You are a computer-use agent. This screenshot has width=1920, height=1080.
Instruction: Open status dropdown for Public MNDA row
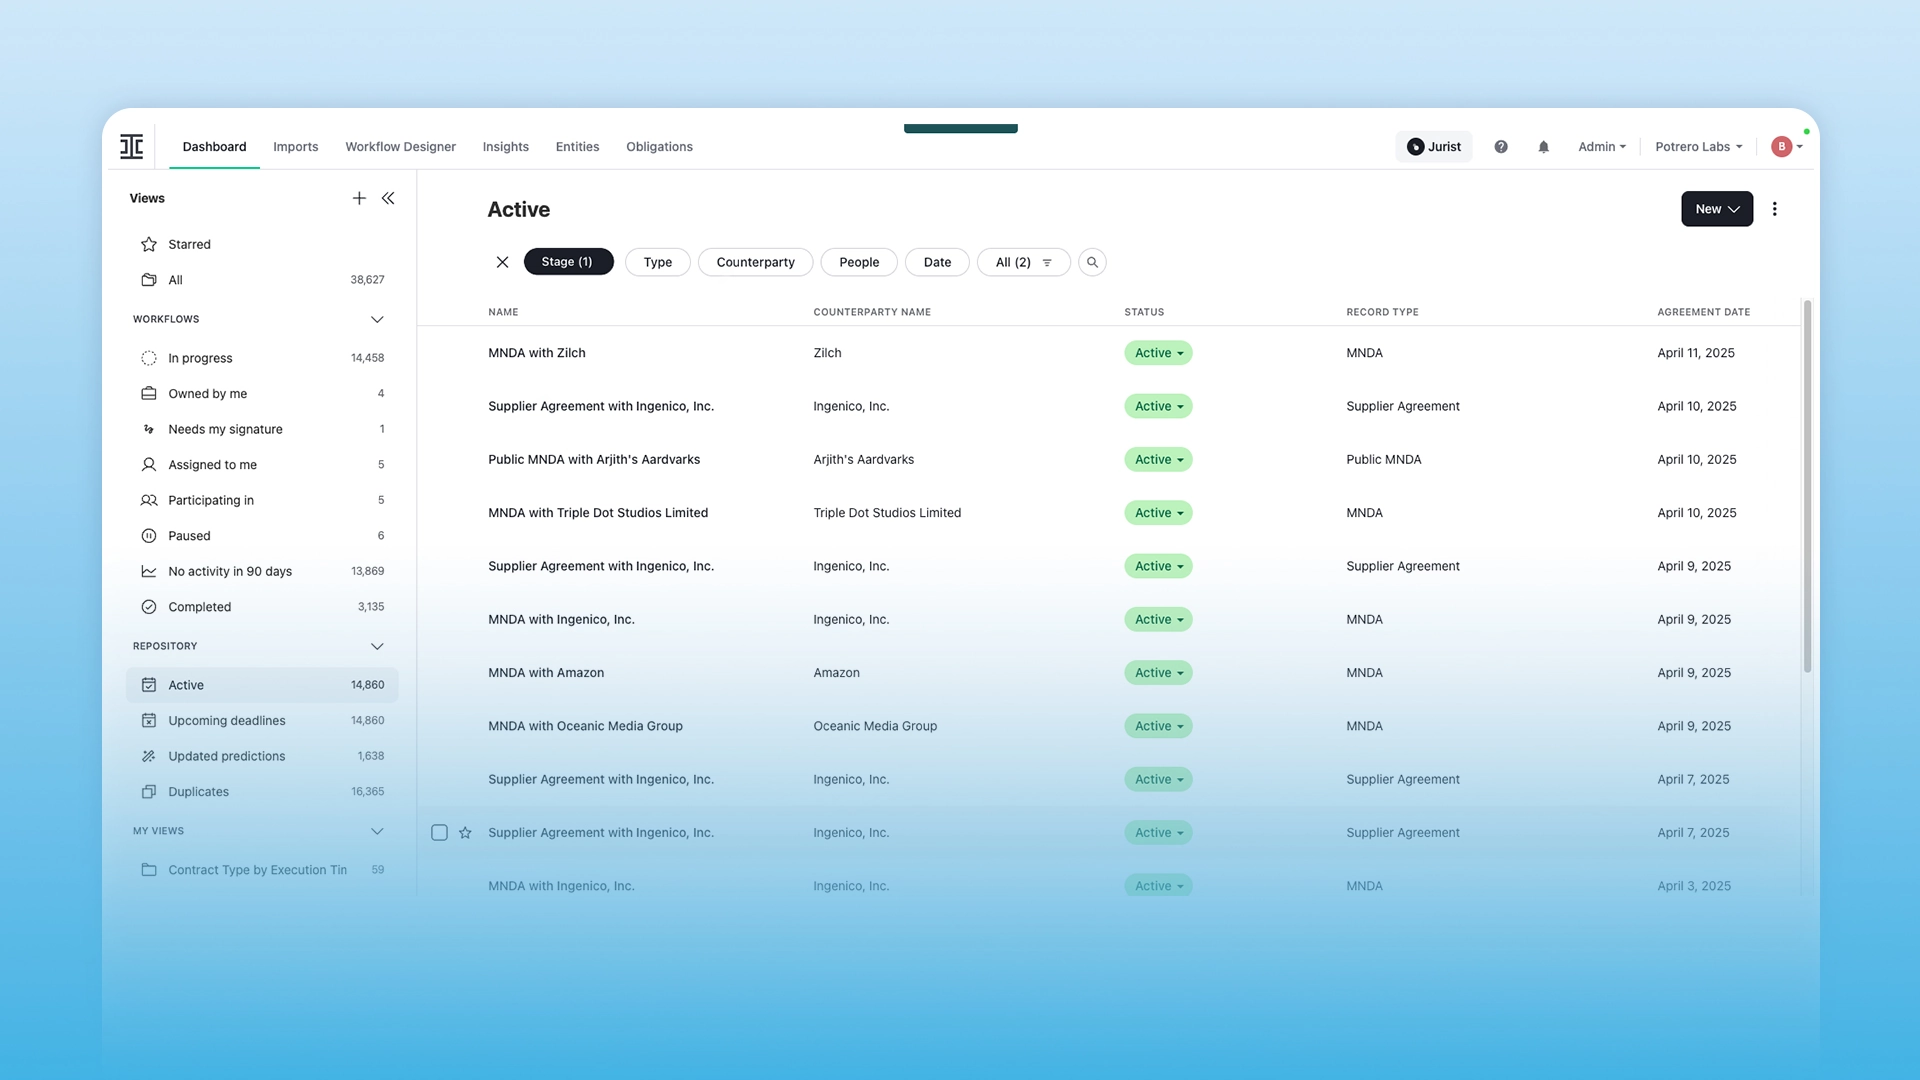tap(1158, 459)
